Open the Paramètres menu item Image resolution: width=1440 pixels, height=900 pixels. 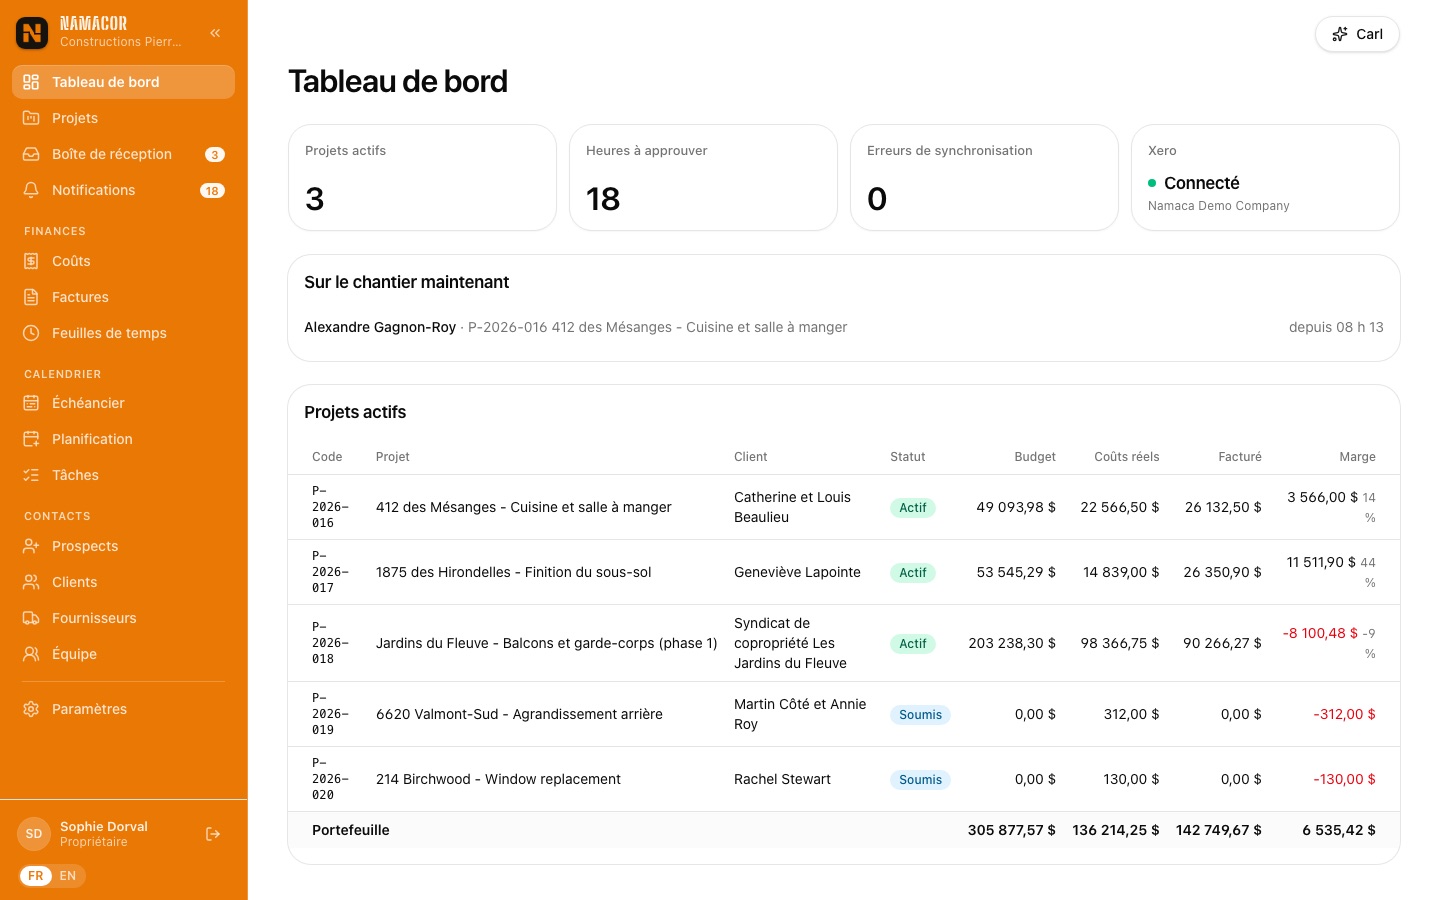[123, 709]
